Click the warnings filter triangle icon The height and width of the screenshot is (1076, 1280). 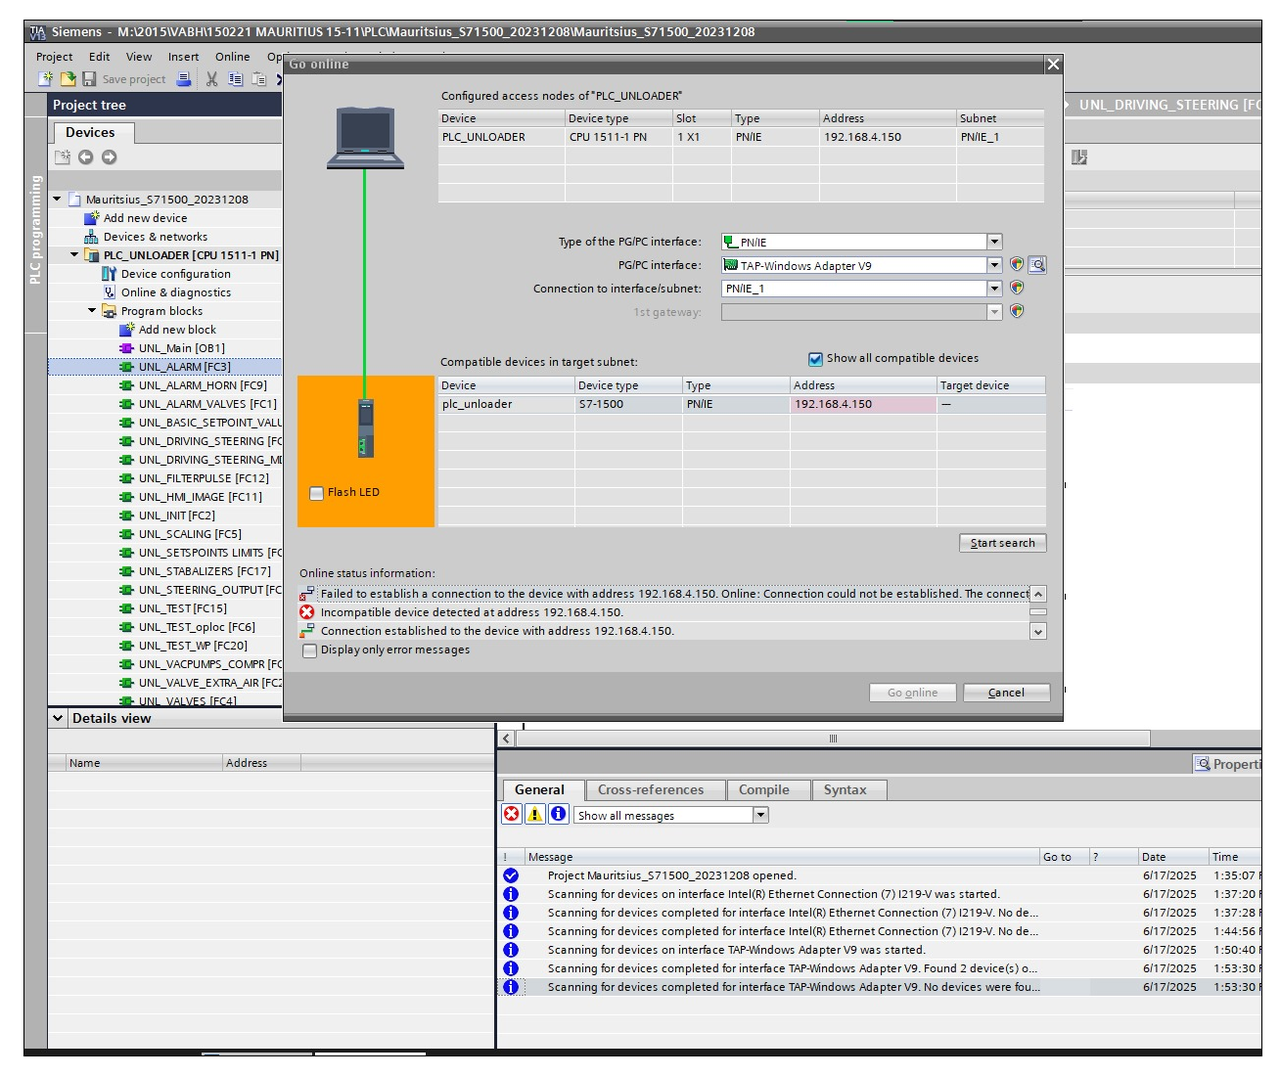(x=535, y=814)
